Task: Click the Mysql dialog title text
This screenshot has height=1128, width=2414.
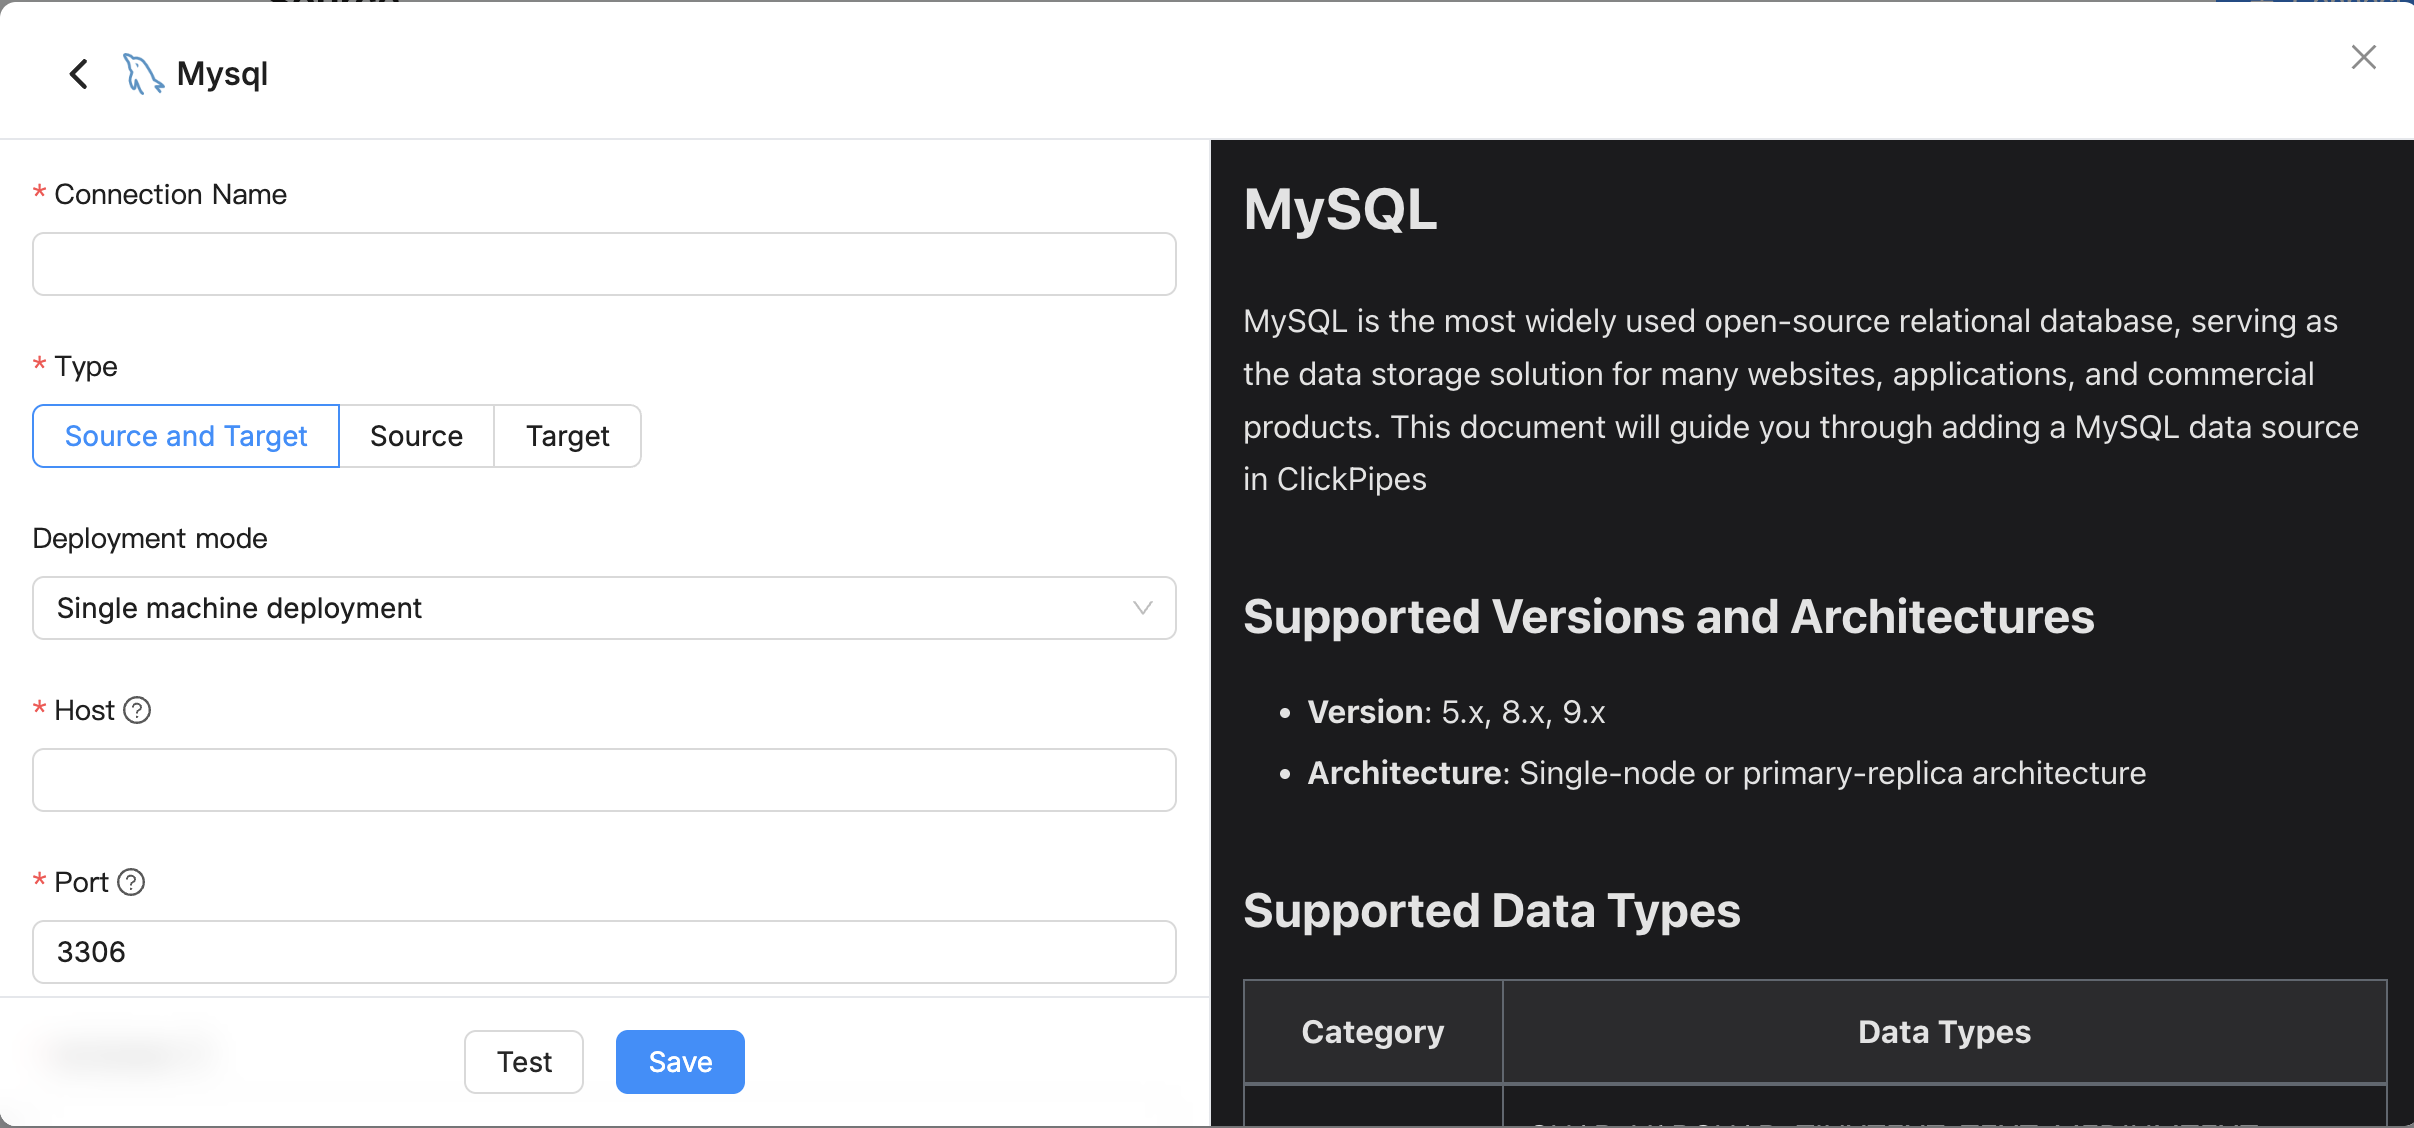Action: pyautogui.click(x=222, y=74)
